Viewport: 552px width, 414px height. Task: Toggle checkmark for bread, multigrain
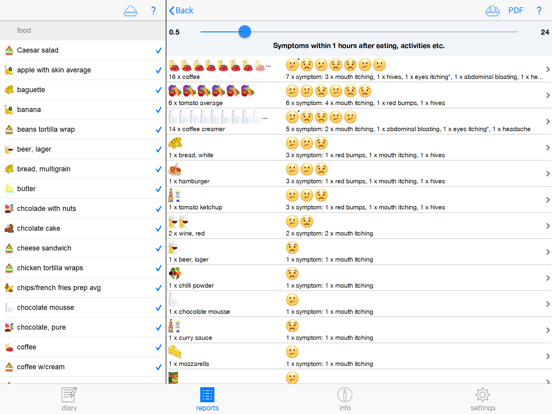click(x=159, y=169)
